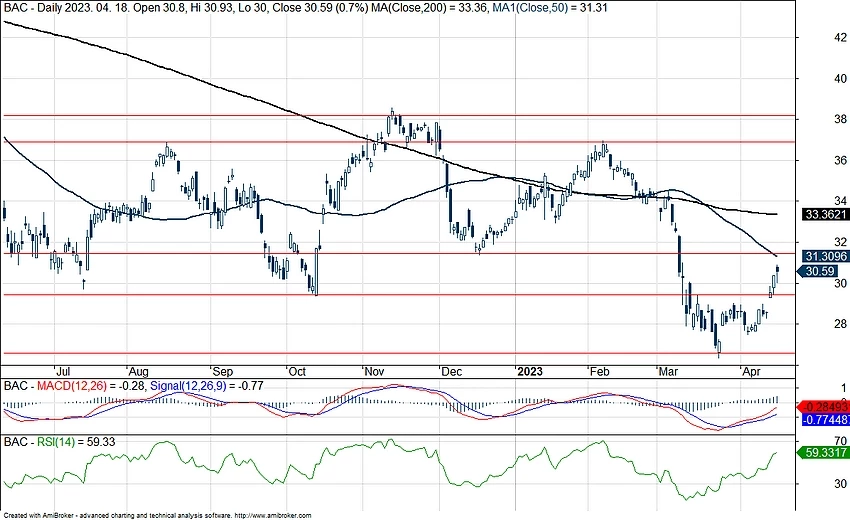Click the 42 price axis label

tap(840, 37)
